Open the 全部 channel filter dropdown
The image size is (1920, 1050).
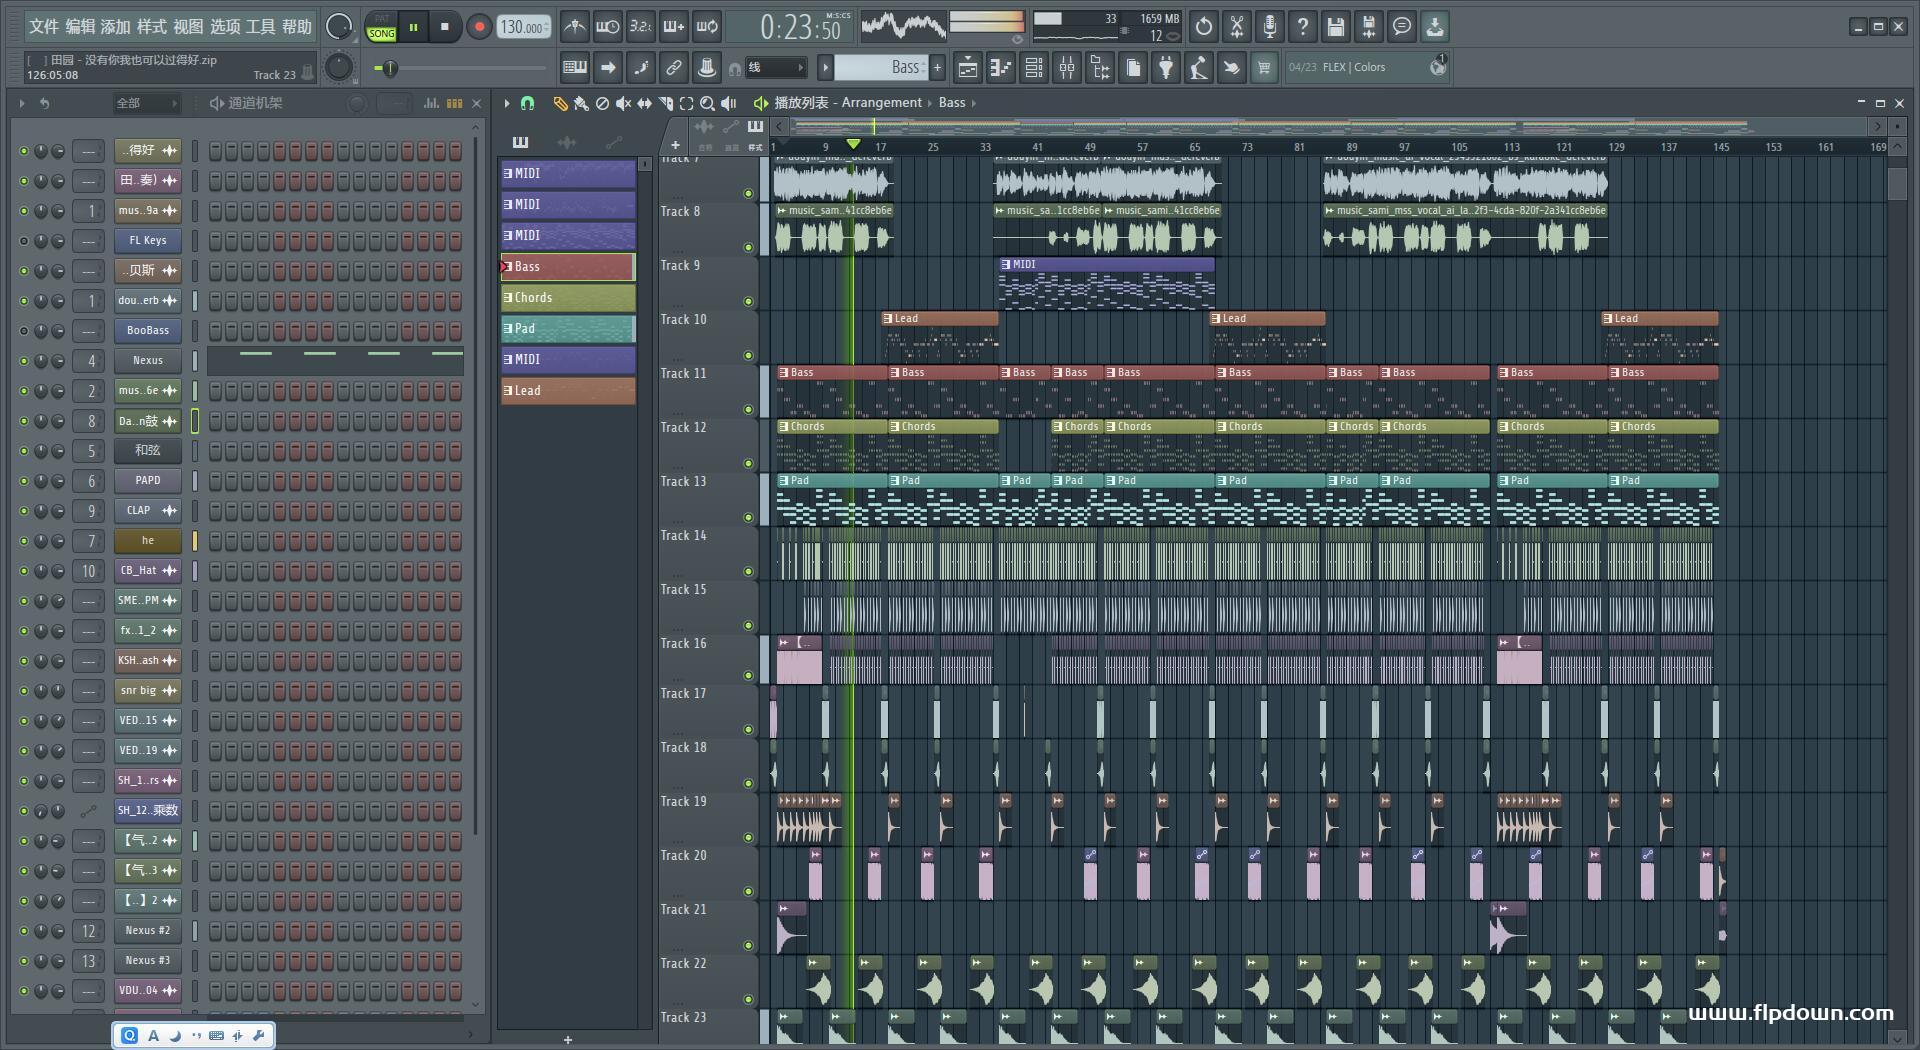(x=146, y=103)
